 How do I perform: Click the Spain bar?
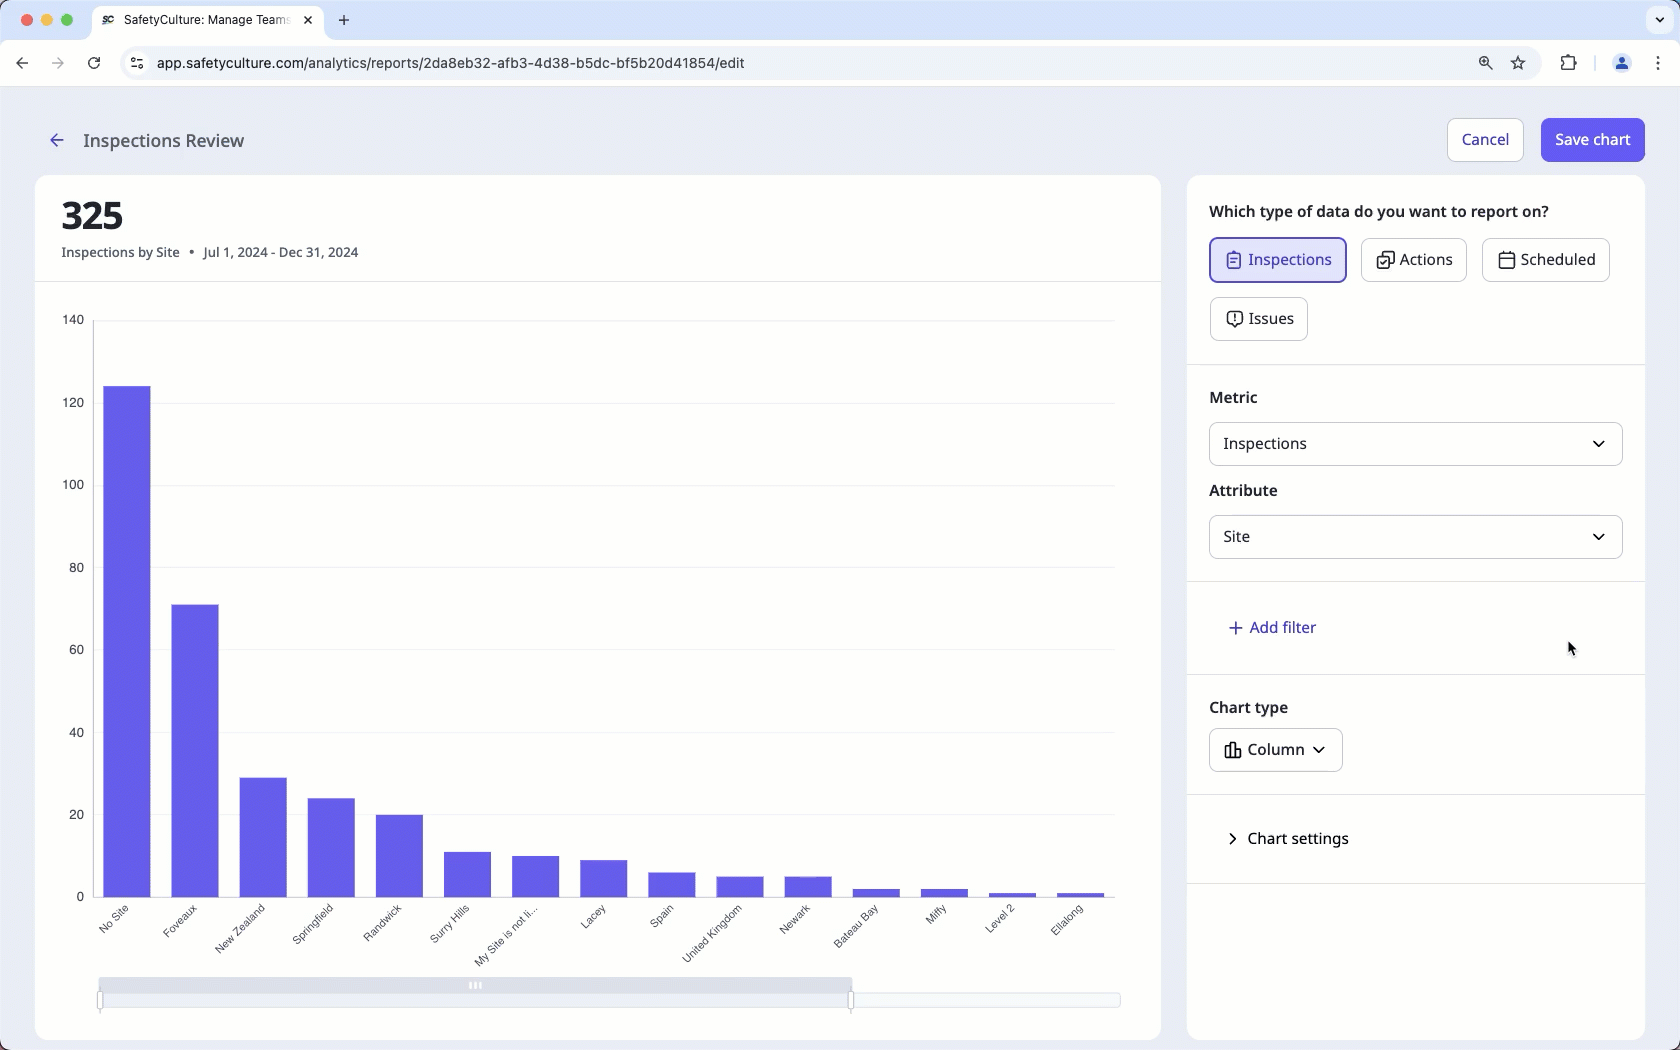tap(671, 885)
